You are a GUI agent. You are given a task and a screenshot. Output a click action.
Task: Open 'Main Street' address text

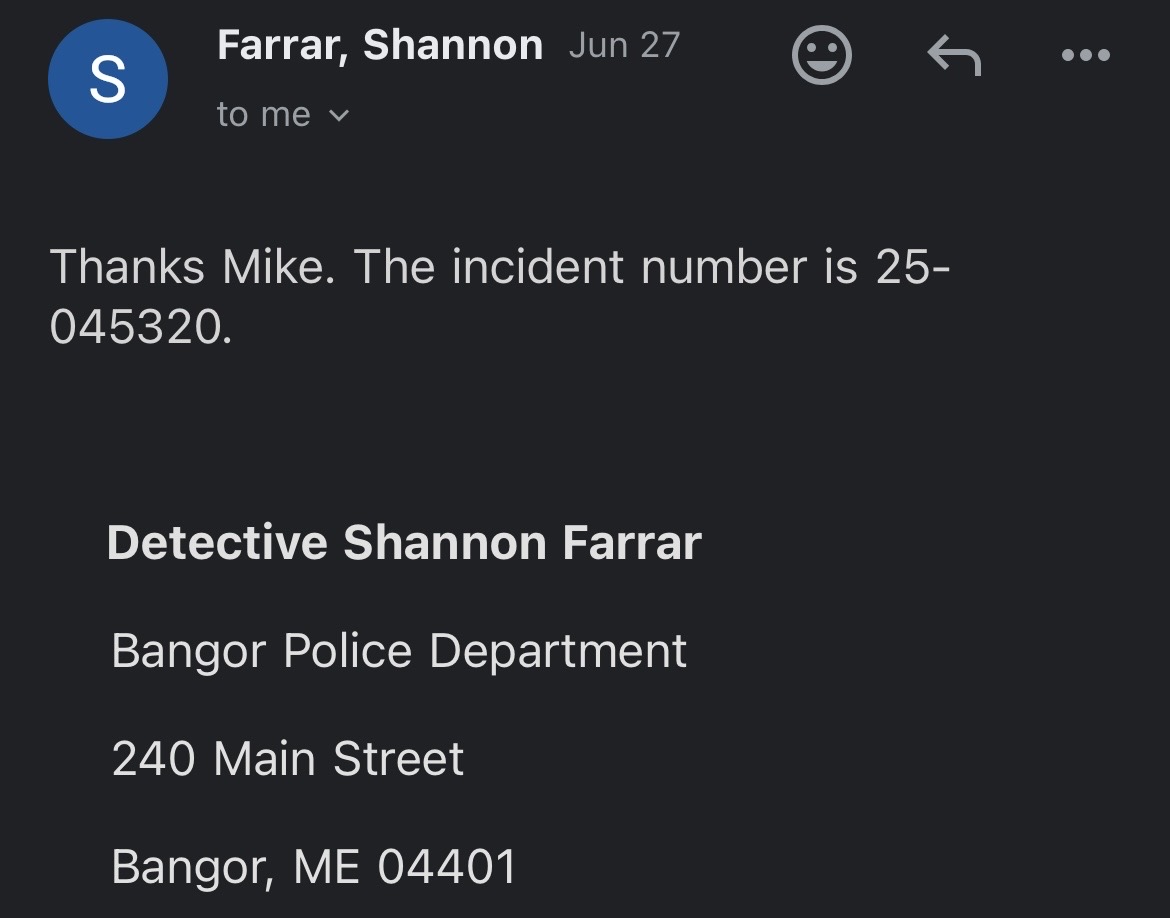(339, 759)
